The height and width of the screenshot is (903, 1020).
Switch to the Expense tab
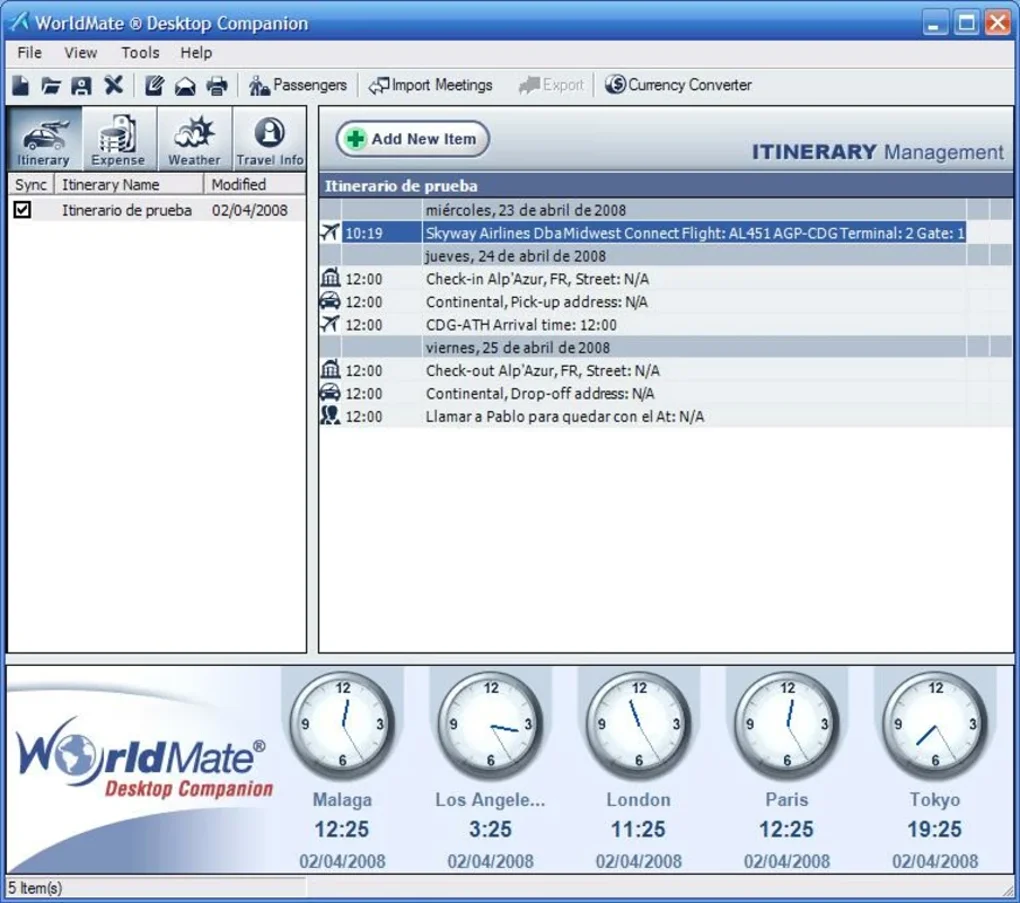[118, 139]
